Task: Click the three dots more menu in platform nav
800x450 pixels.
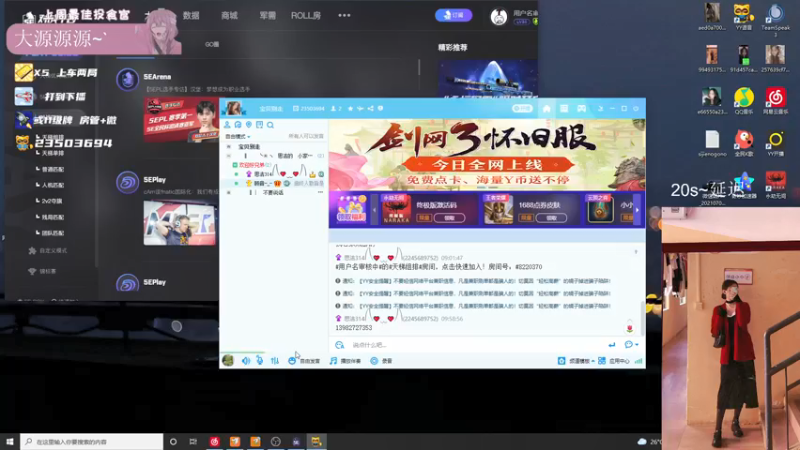Action: (x=344, y=15)
